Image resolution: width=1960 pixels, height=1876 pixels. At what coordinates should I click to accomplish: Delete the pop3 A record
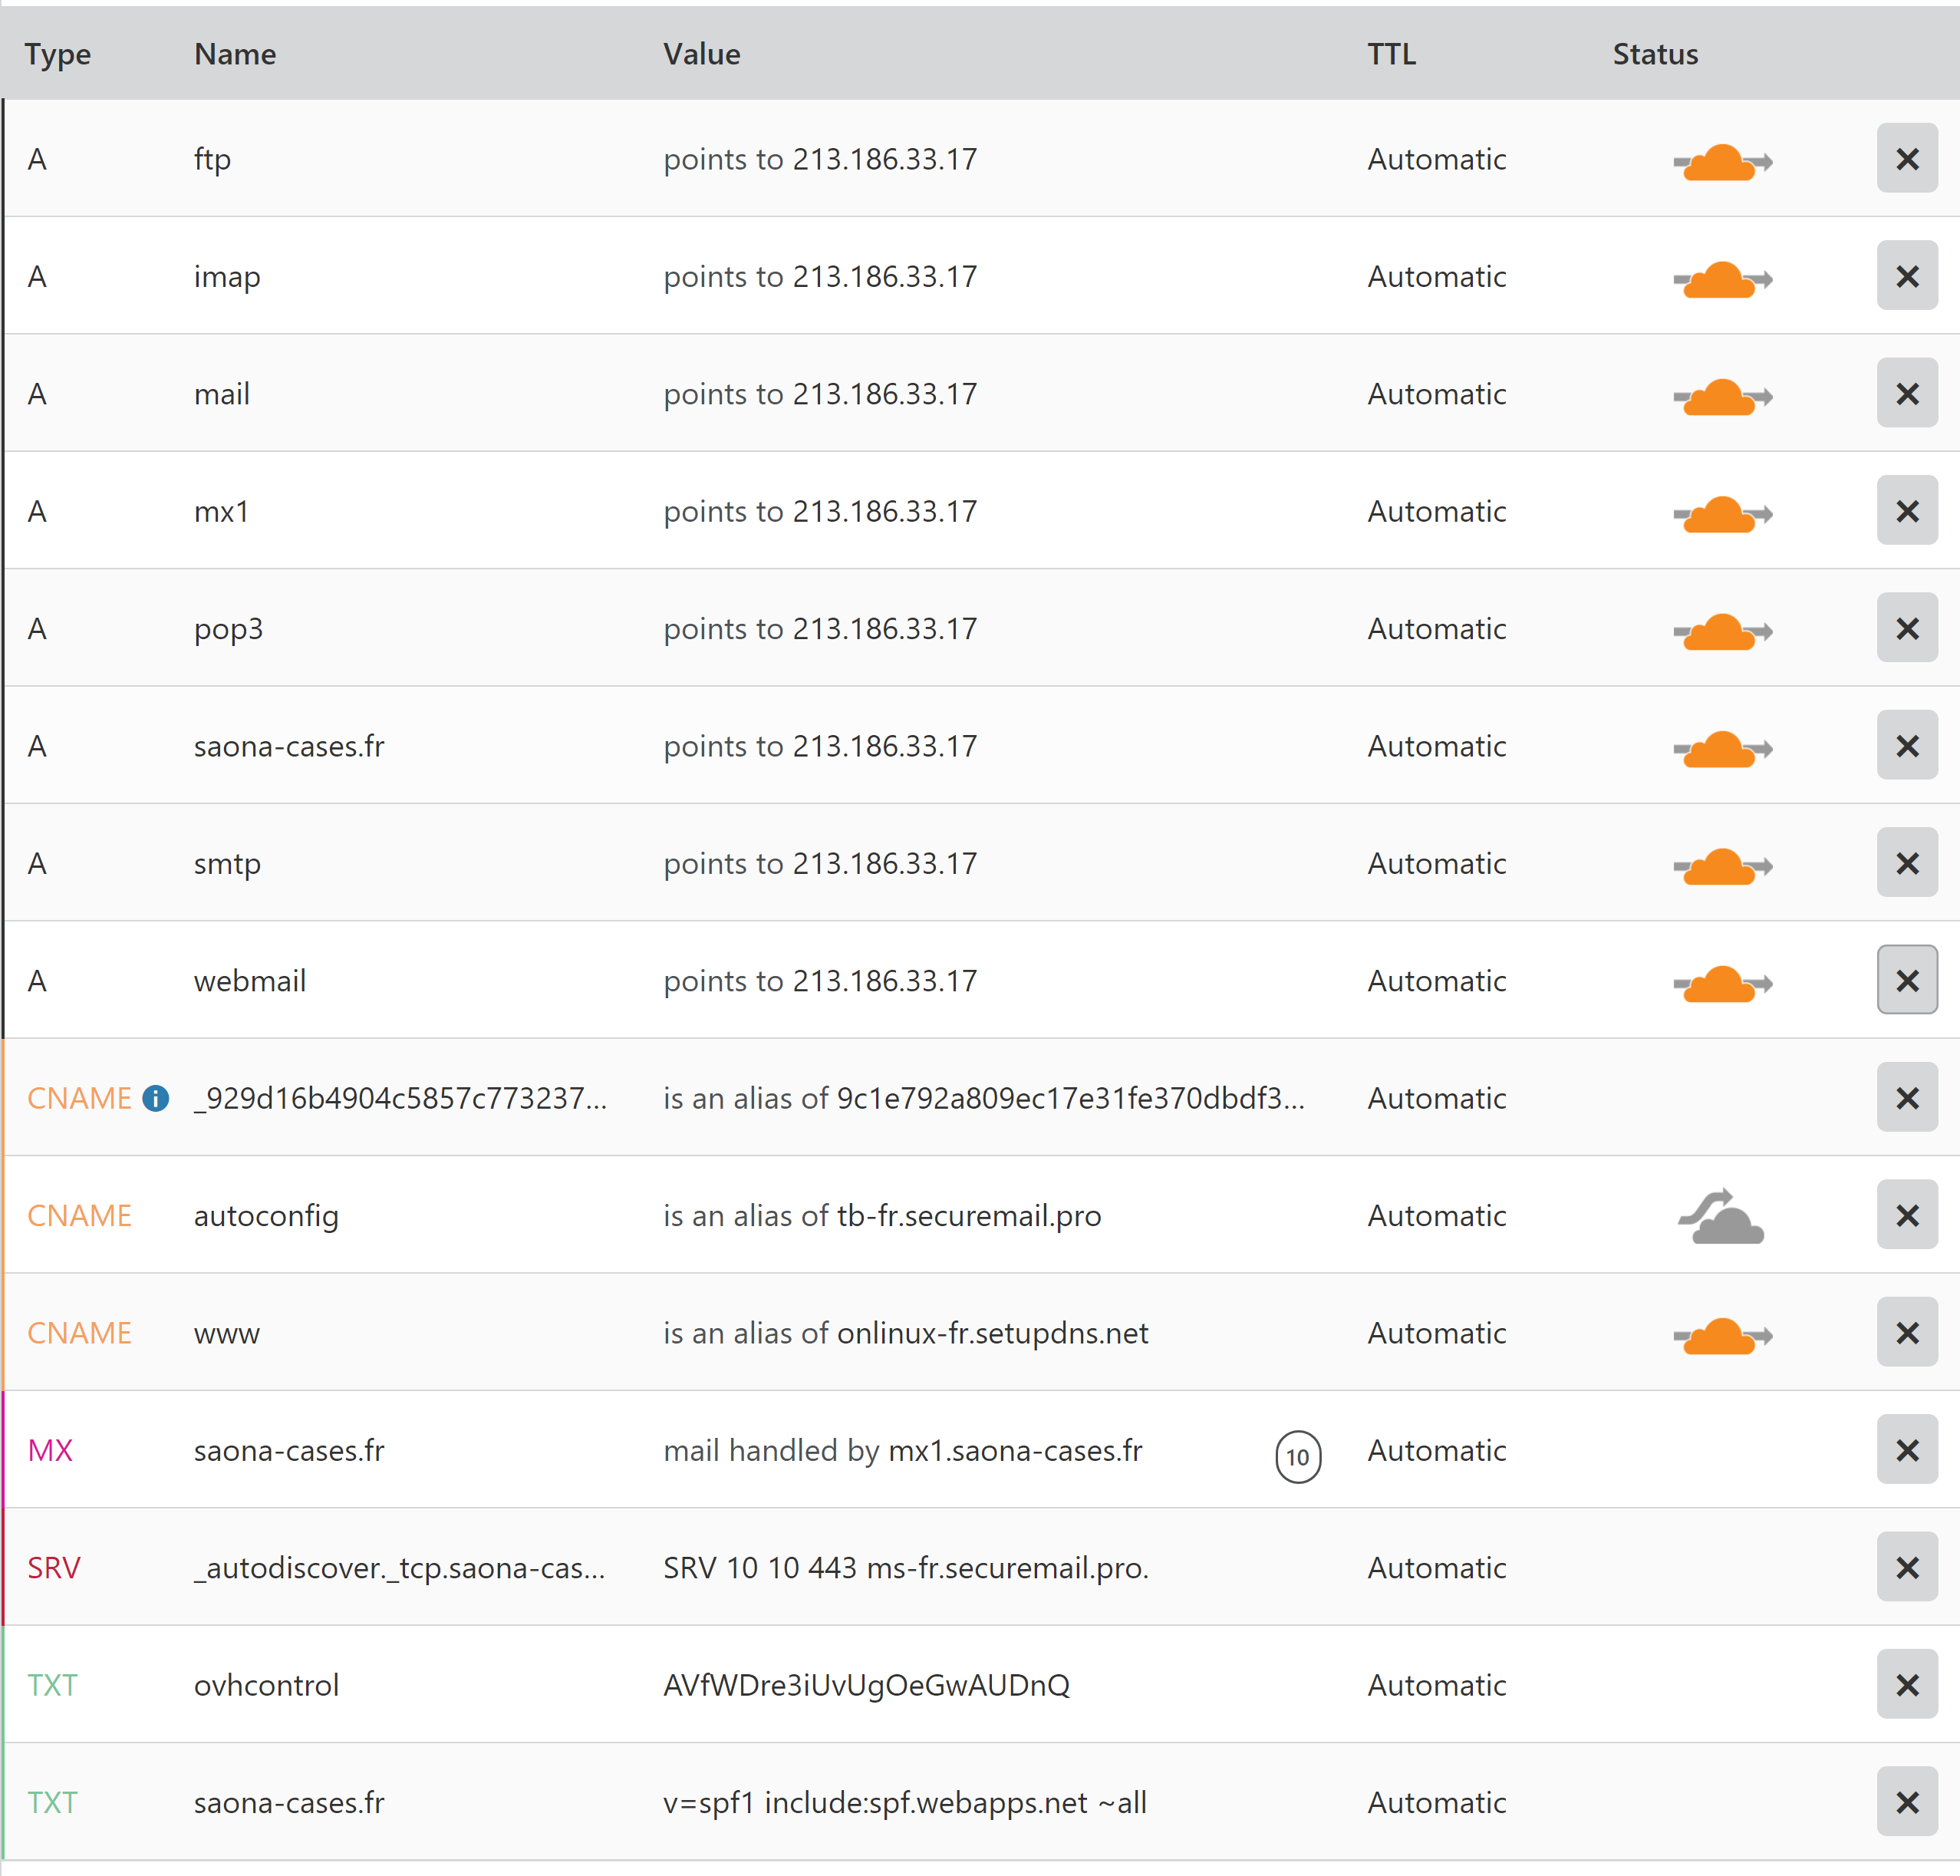tap(1906, 628)
